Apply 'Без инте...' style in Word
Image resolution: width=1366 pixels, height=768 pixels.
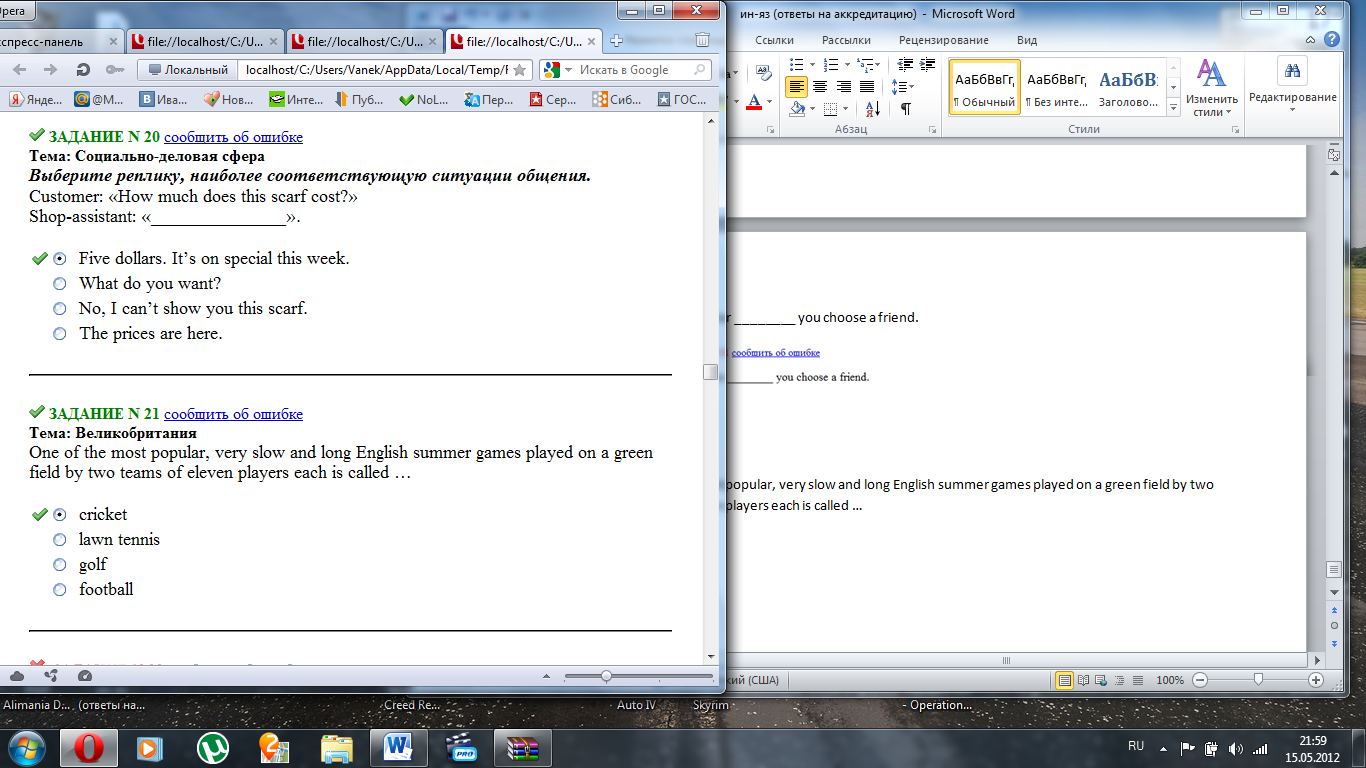1058,88
